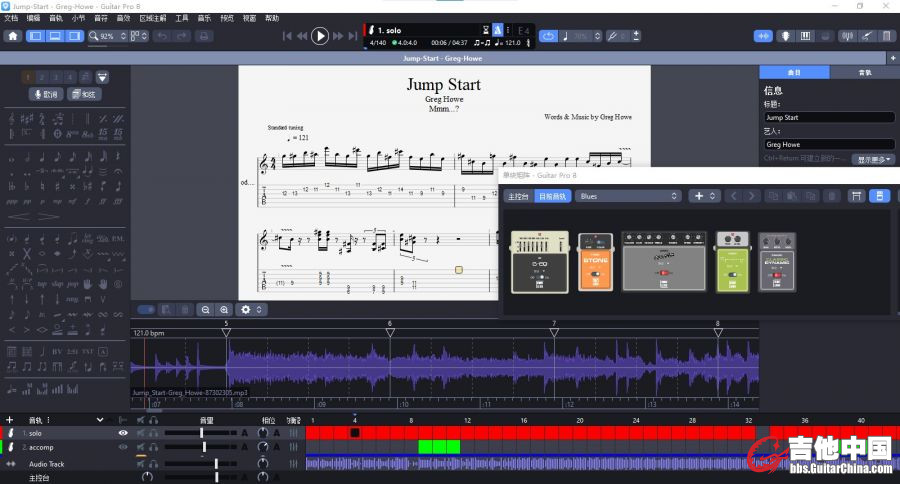Switch to the 音轨 tab in the right panel
The width and height of the screenshot is (900, 484).
[x=864, y=73]
